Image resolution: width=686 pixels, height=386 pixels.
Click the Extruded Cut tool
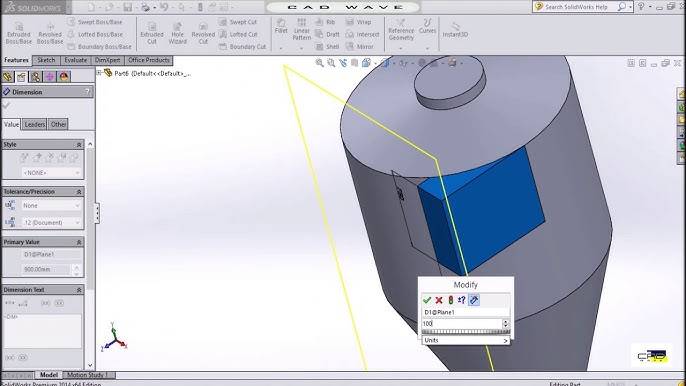coord(152,33)
